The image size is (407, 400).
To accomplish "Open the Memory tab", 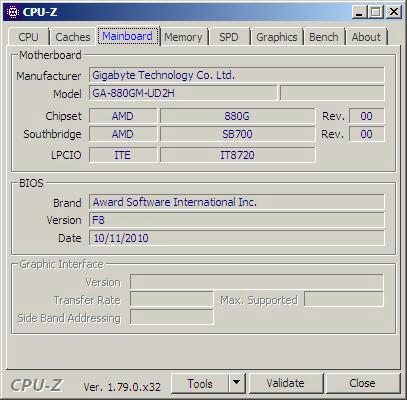I will pos(183,37).
